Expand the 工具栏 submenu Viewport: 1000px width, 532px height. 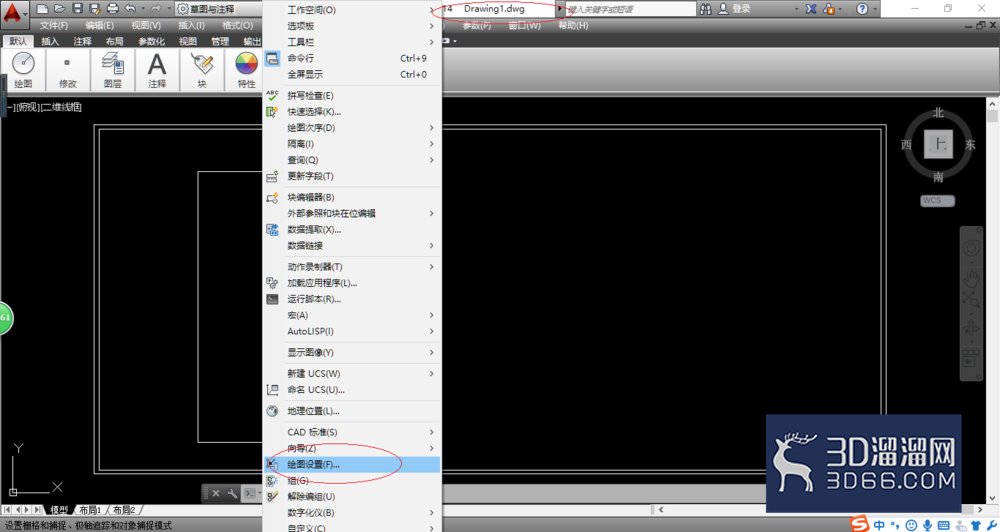[x=352, y=42]
